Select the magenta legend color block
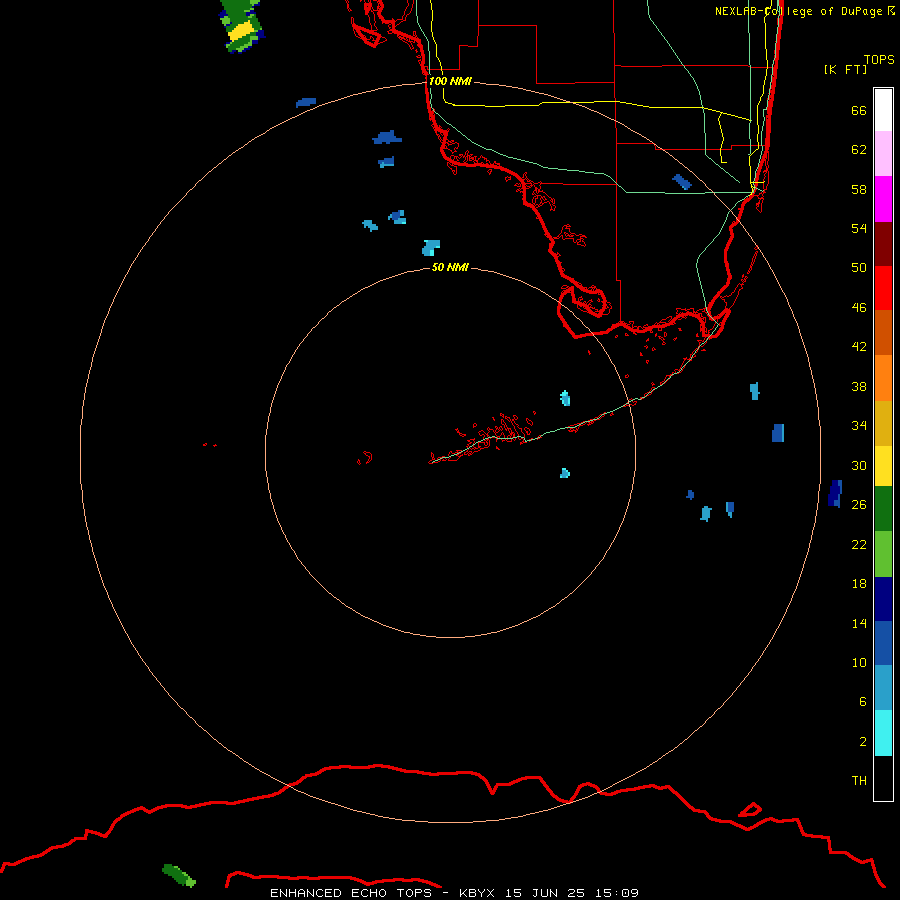This screenshot has width=900, height=900. (x=883, y=199)
